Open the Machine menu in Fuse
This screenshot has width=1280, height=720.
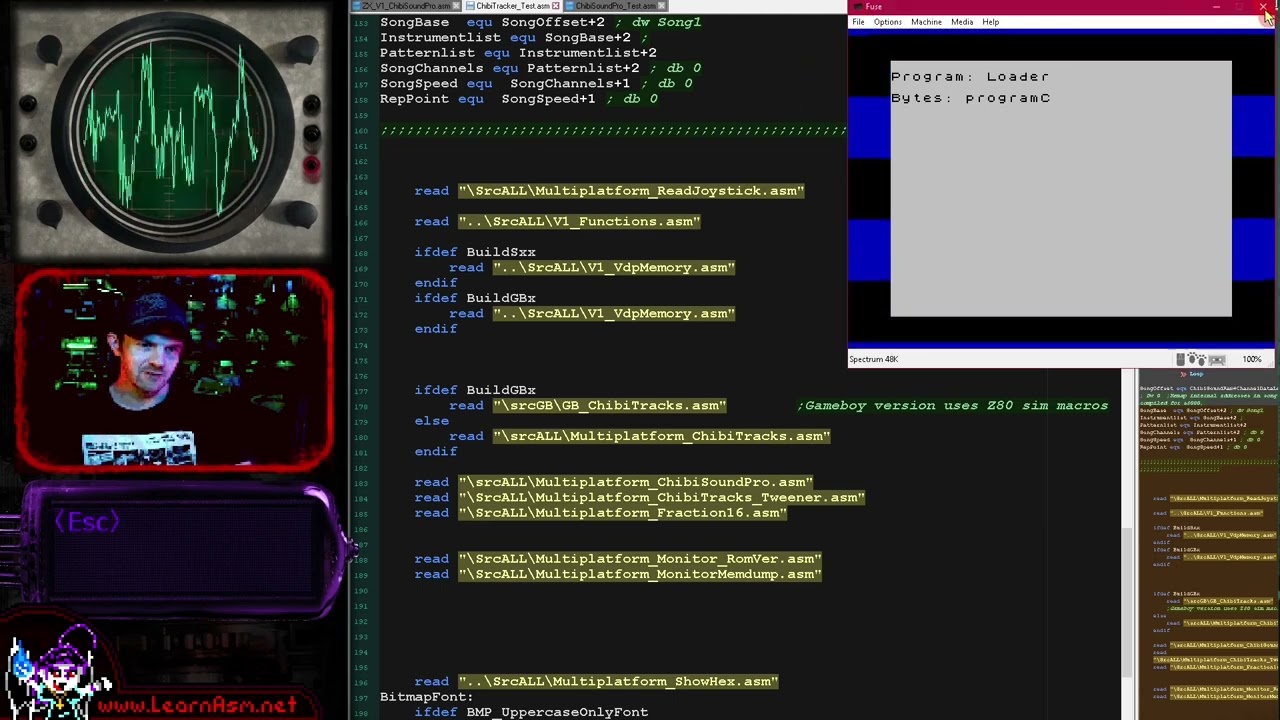pyautogui.click(x=926, y=22)
